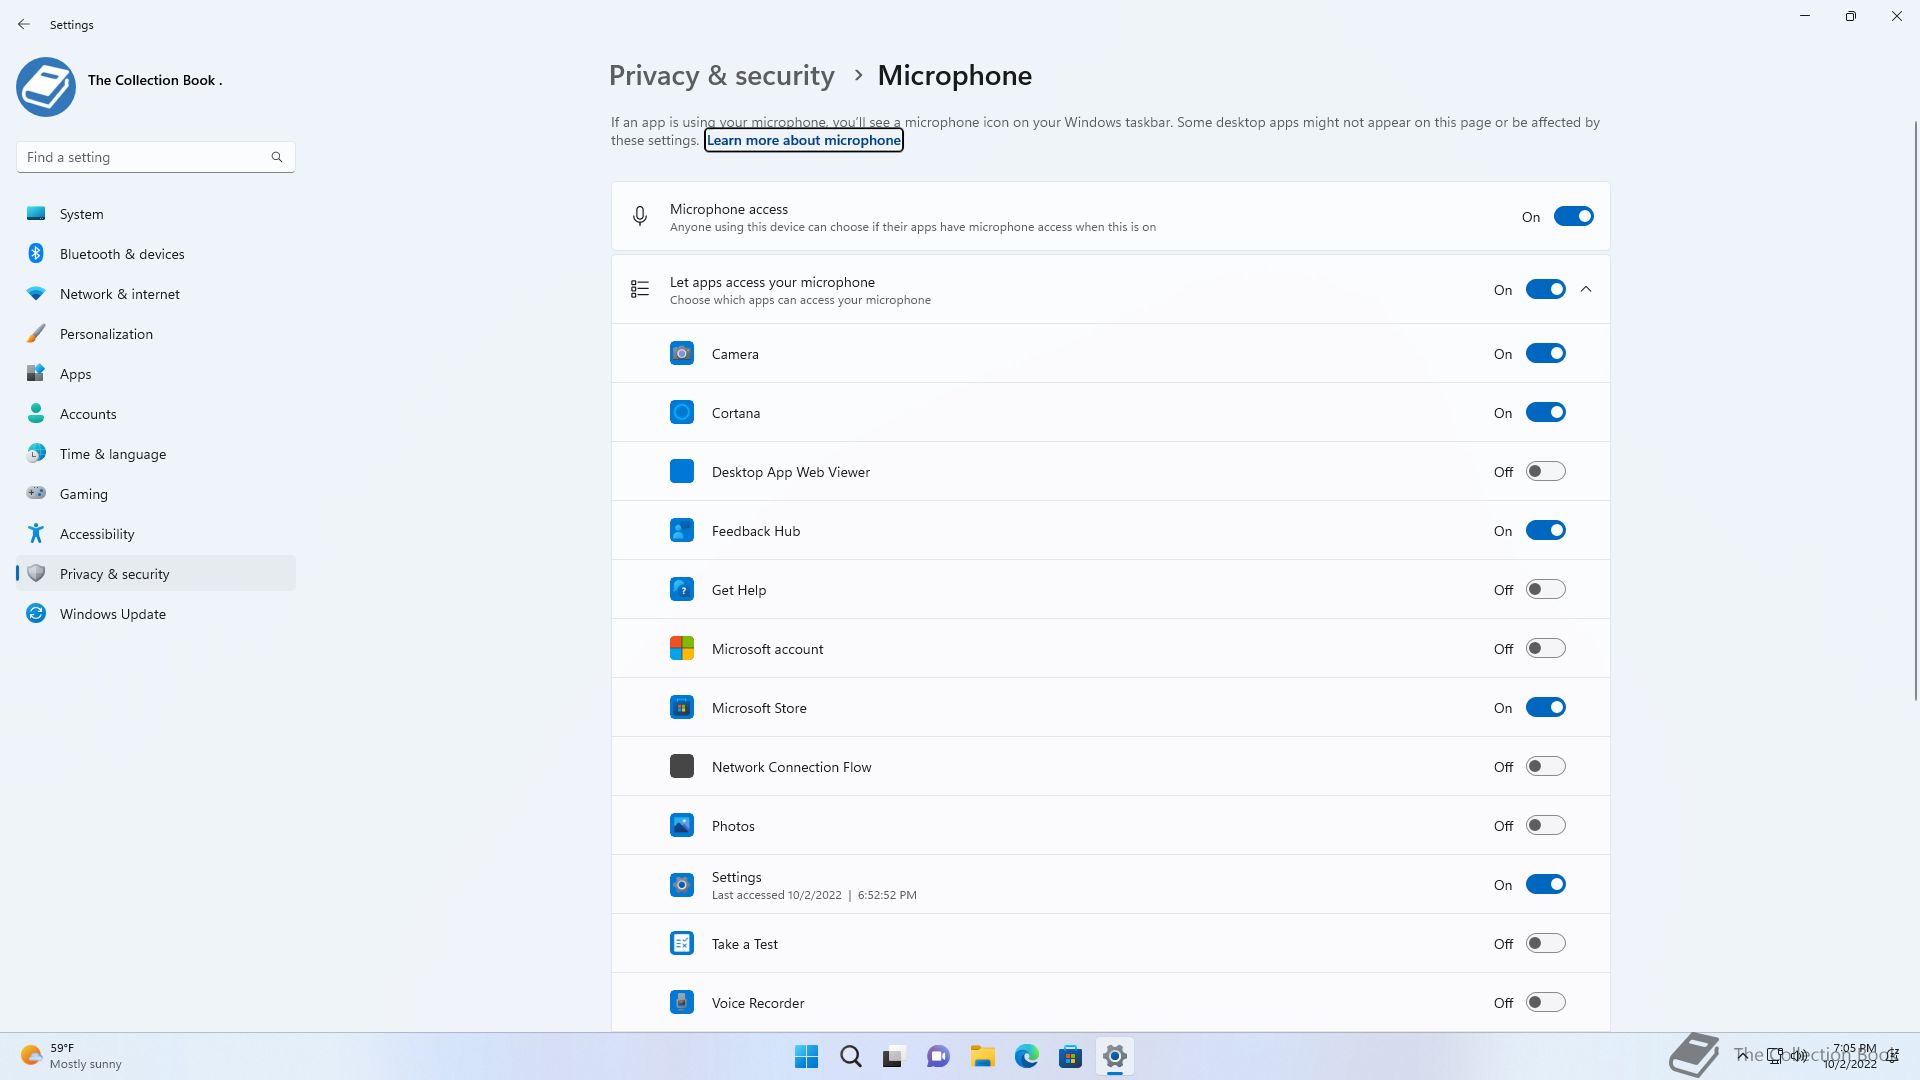Click the back arrow in Settings

pos(24,24)
